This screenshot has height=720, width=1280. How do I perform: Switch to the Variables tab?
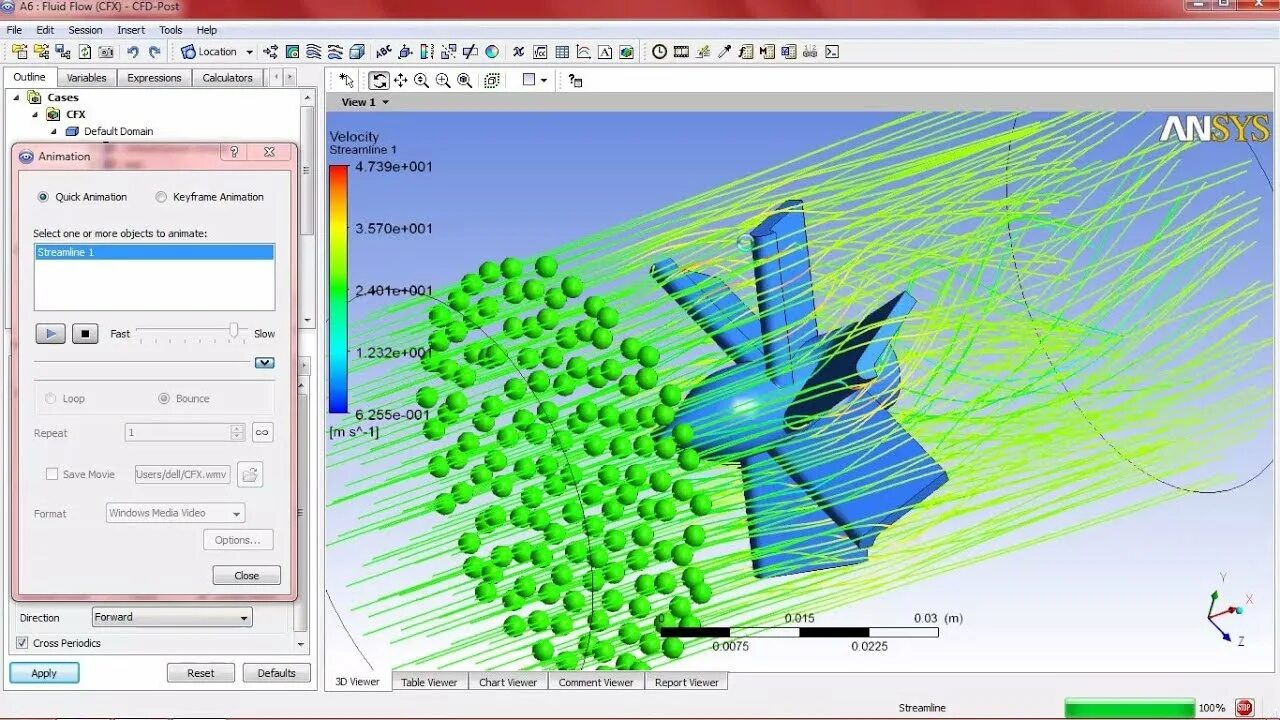[x=87, y=77]
